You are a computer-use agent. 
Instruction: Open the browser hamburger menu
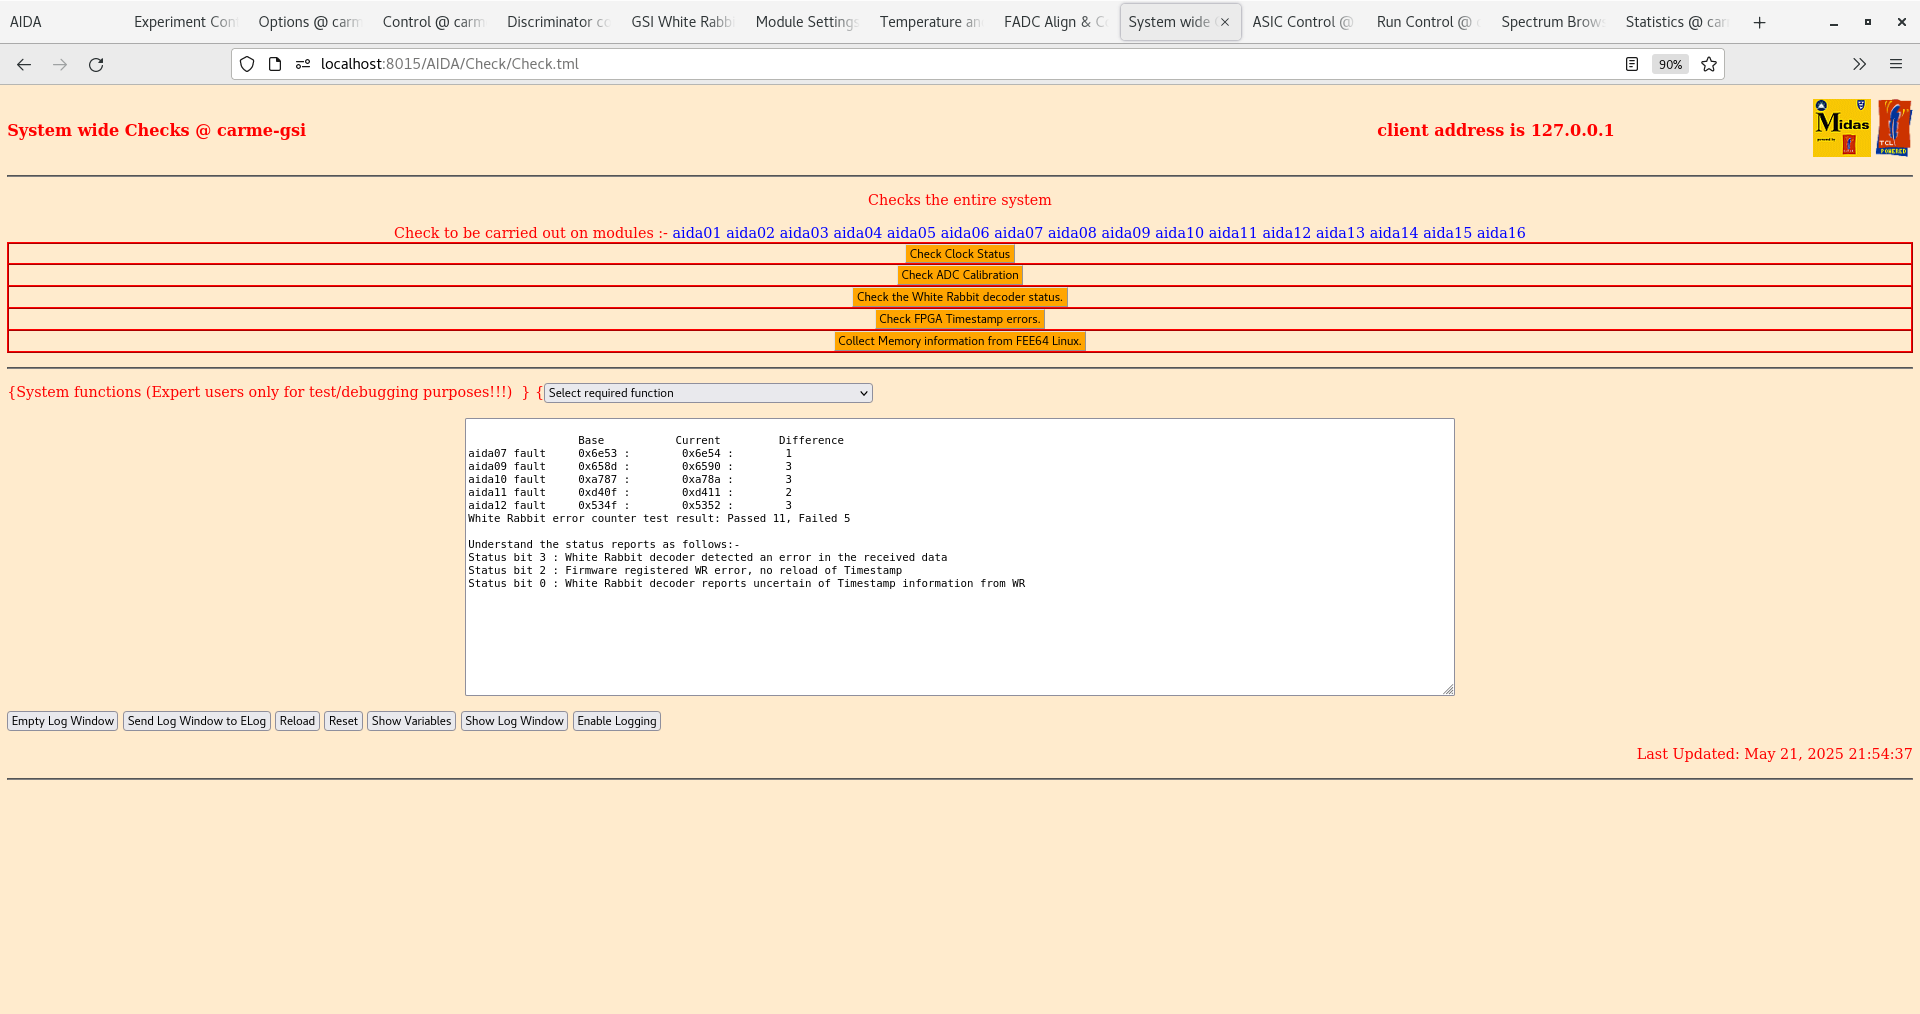point(1896,64)
